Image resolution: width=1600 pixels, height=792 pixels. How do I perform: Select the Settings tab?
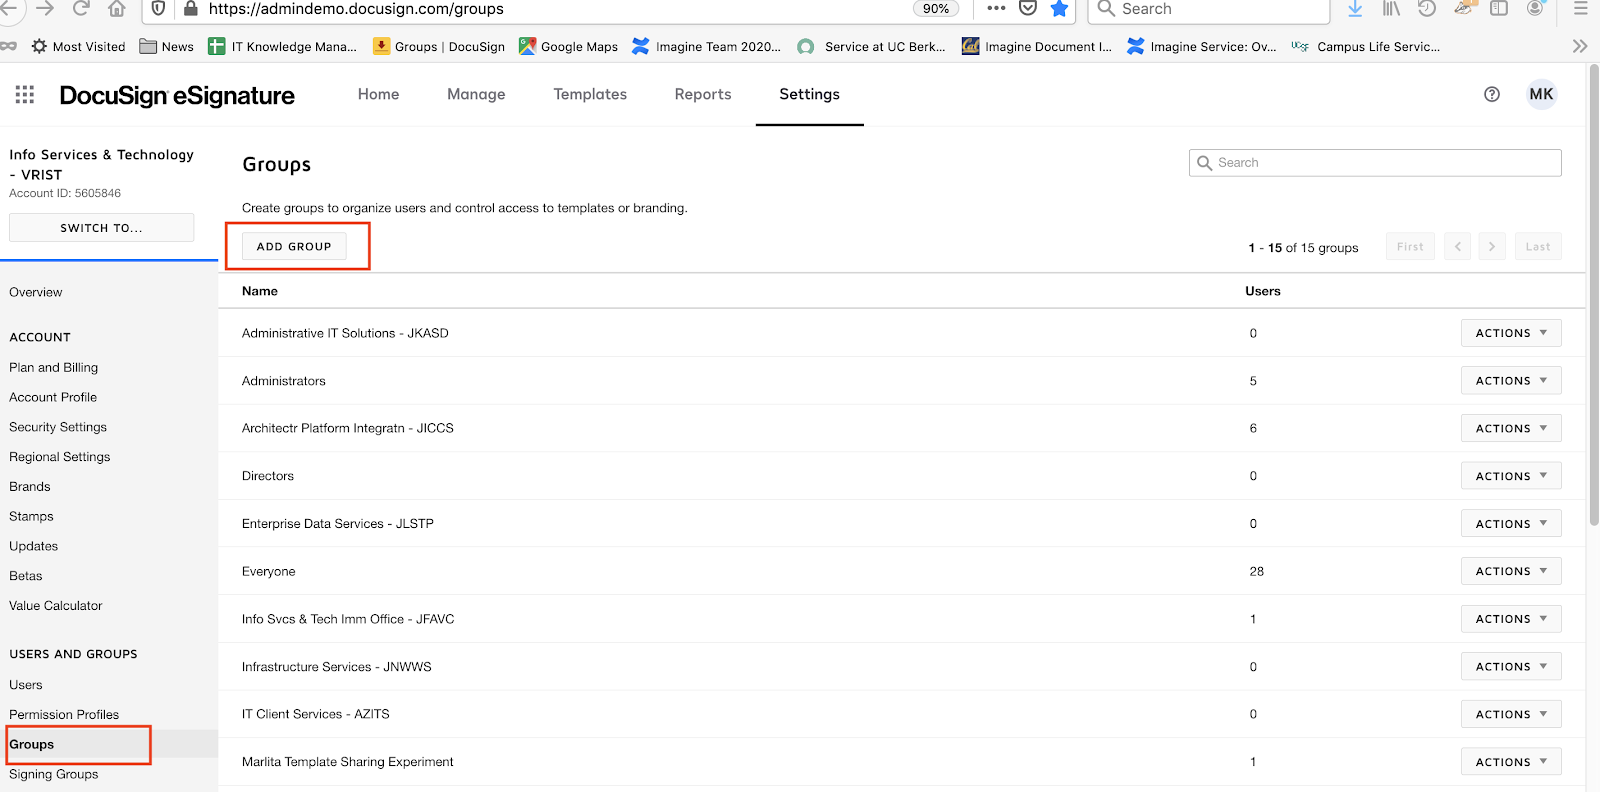point(810,94)
